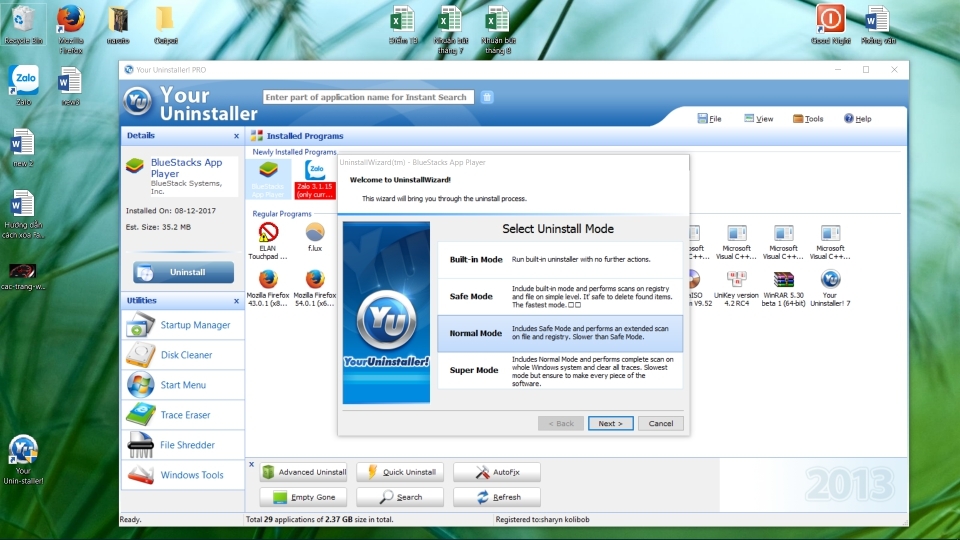Click 'Newly Installed Programs' group label
The height and width of the screenshot is (540, 960).
[x=294, y=152]
